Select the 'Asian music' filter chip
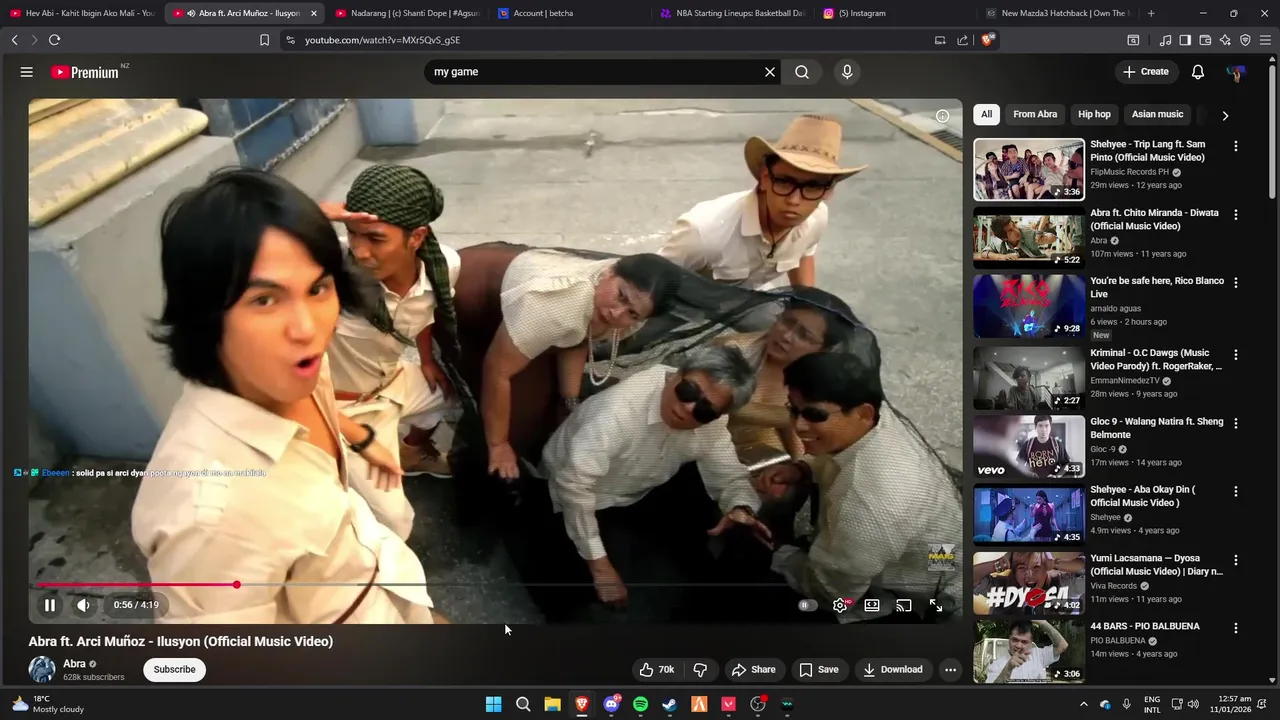The image size is (1280, 720). [x=1157, y=114]
